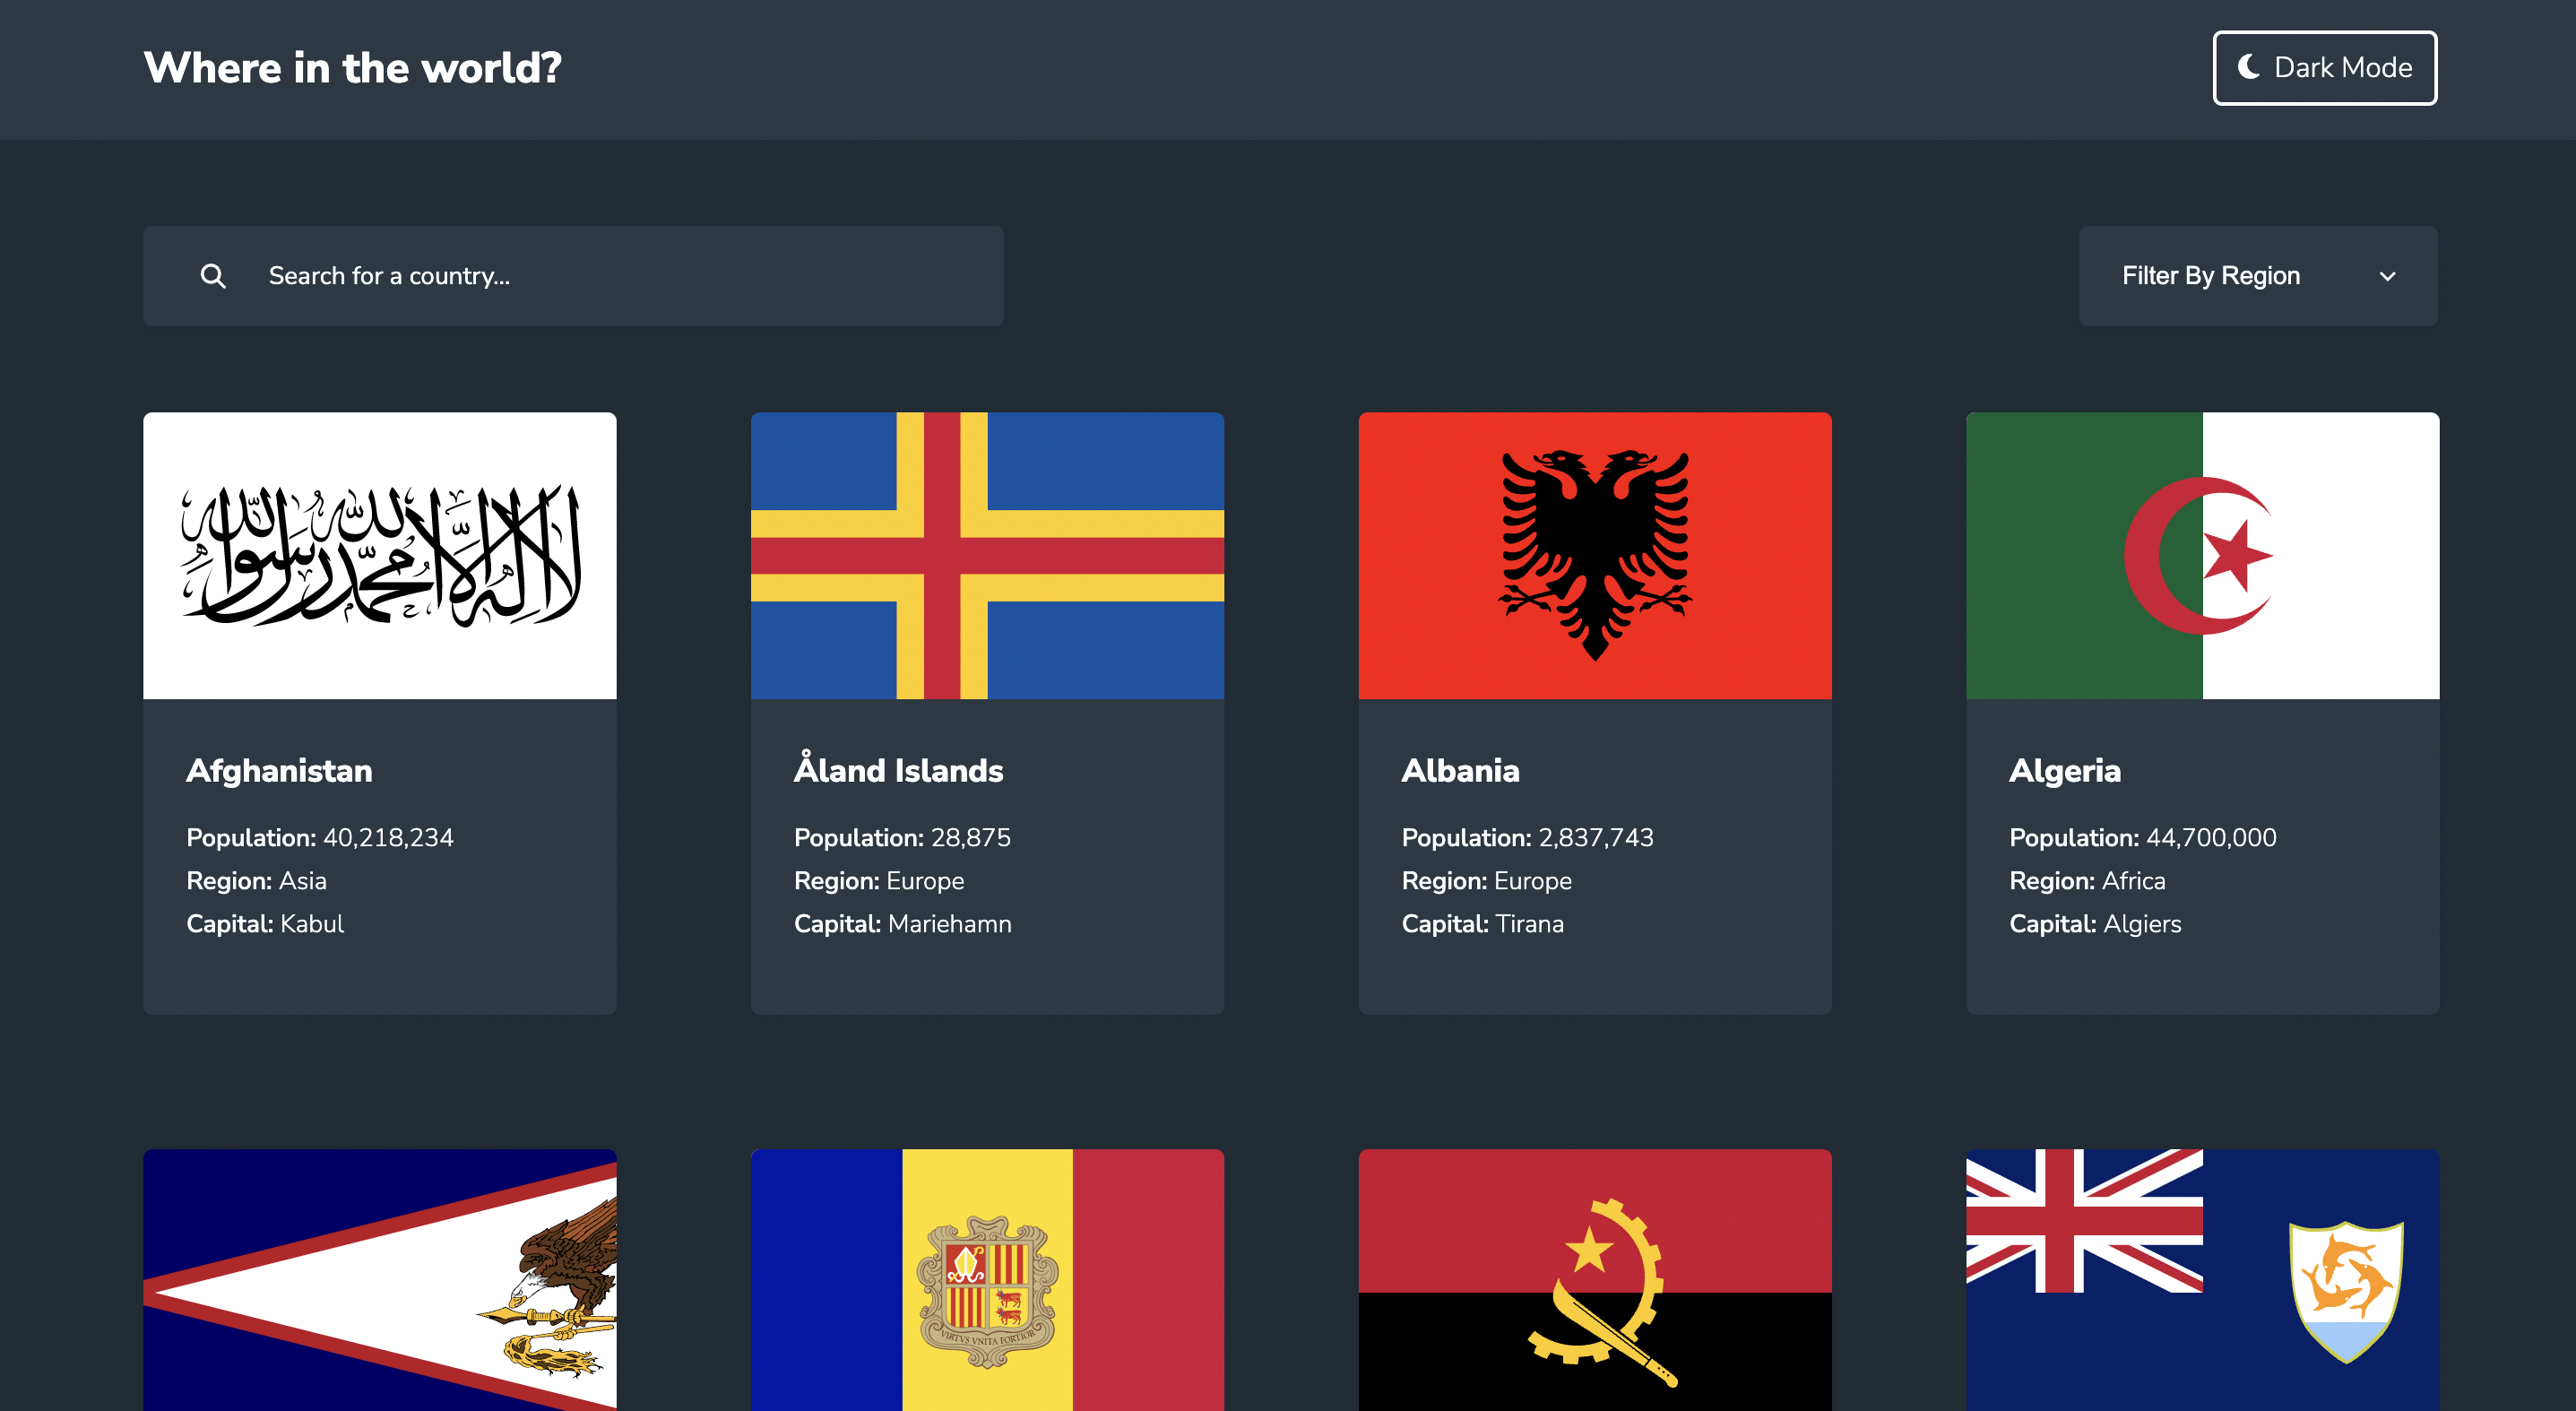Open the Angola red and black flag card
The width and height of the screenshot is (2576, 1411).
click(1594, 1280)
